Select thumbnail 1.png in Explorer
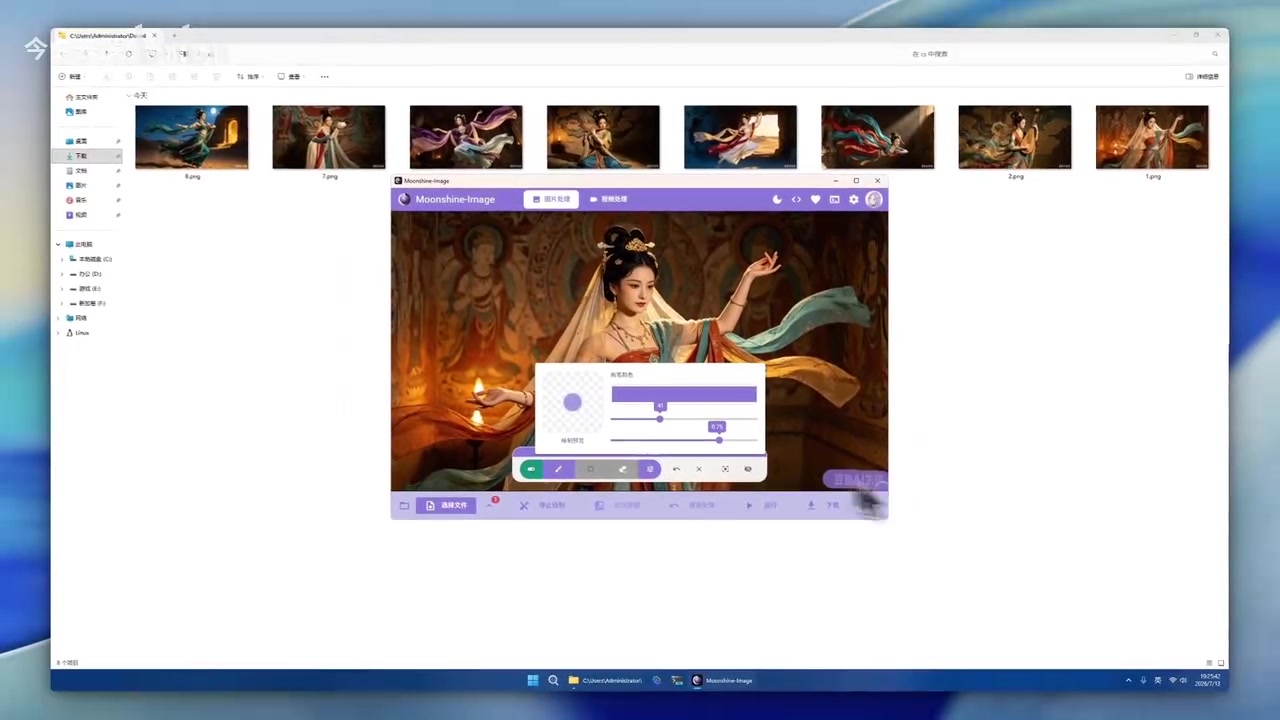The width and height of the screenshot is (1280, 720). pyautogui.click(x=1152, y=138)
